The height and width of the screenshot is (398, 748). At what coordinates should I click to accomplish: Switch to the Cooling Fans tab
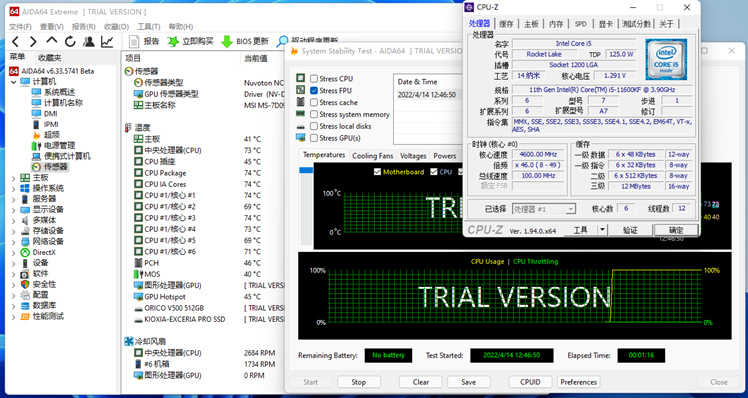373,156
